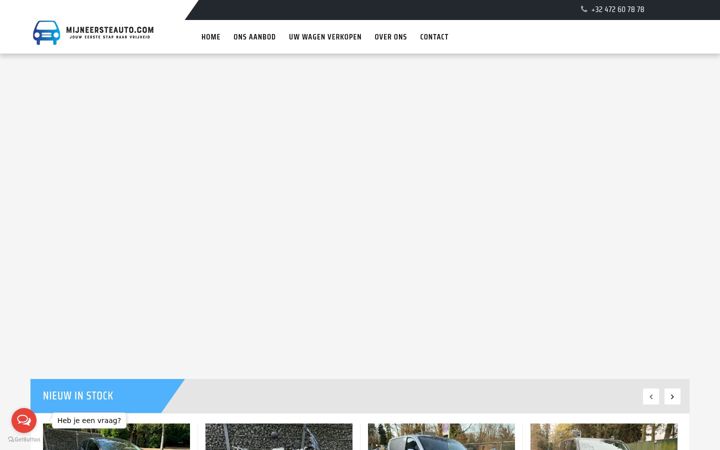720x450 pixels.
Task: Open the first car thumbnail in stock
Action: 116,437
